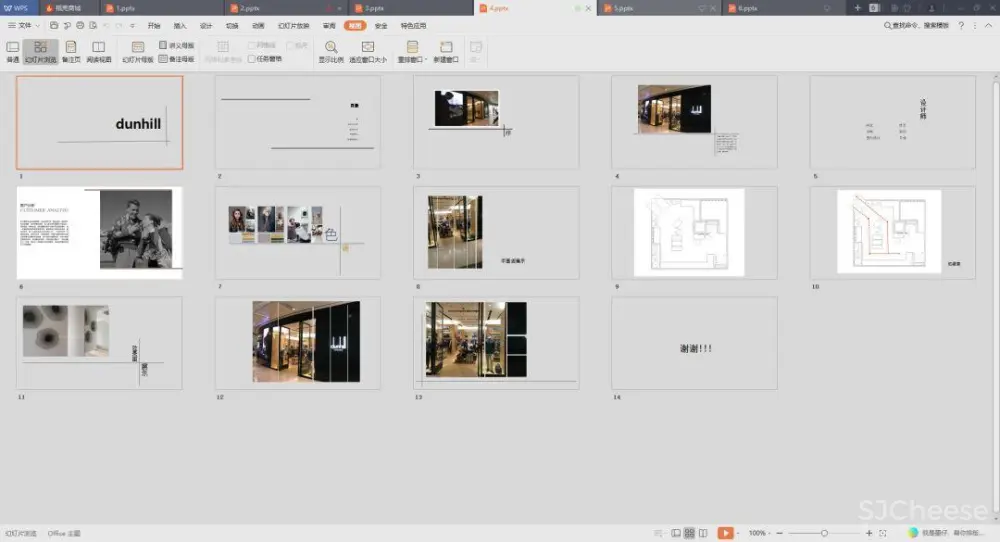Click the New Window icon
Screen dimensions: 1000x542
coord(446,51)
